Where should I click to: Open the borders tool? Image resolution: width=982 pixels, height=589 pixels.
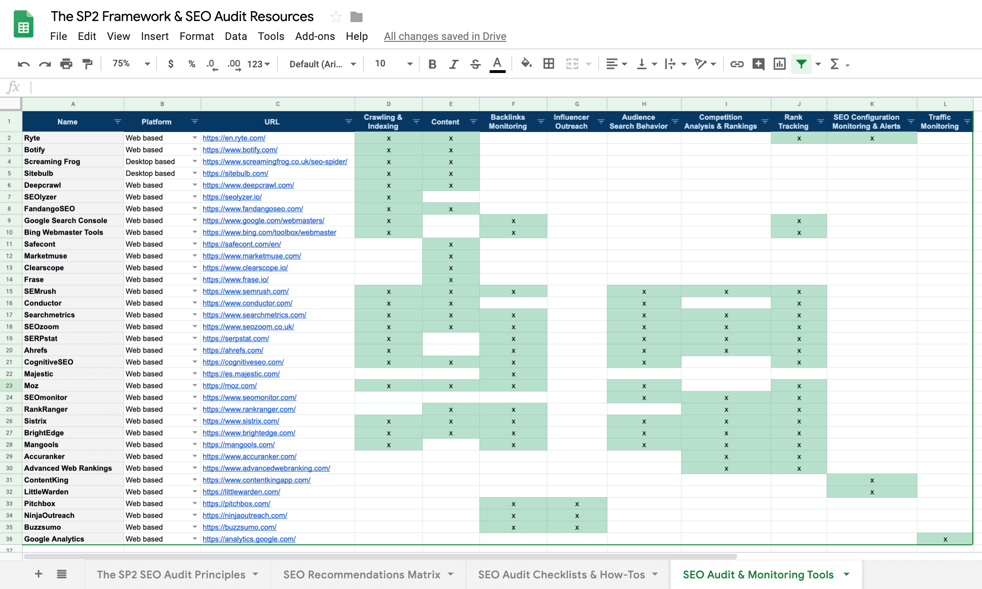point(549,63)
